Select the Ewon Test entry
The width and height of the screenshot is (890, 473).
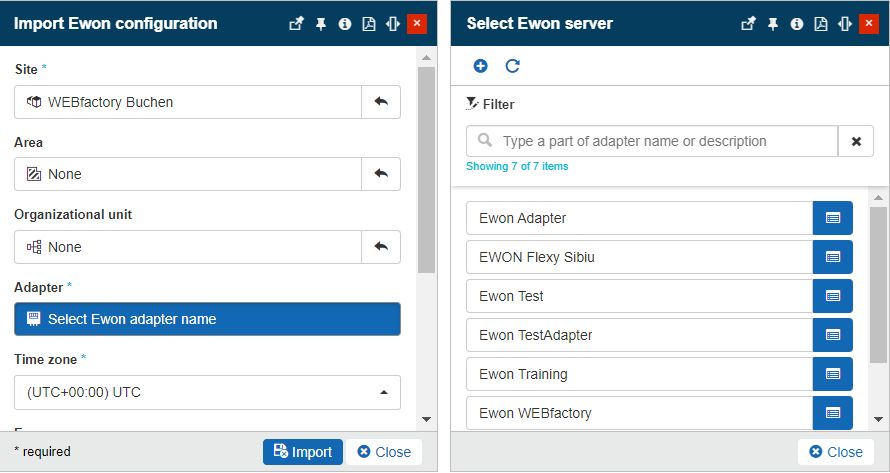(x=640, y=296)
